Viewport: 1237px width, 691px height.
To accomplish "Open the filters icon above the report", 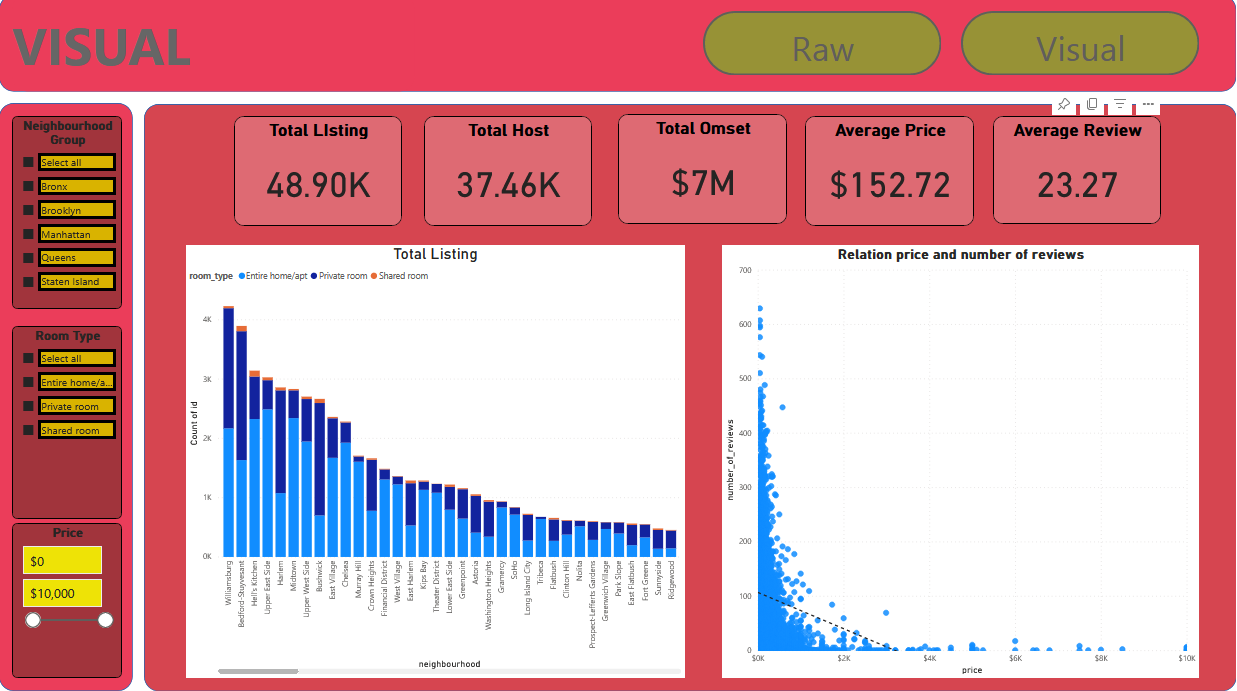I will click(1120, 104).
